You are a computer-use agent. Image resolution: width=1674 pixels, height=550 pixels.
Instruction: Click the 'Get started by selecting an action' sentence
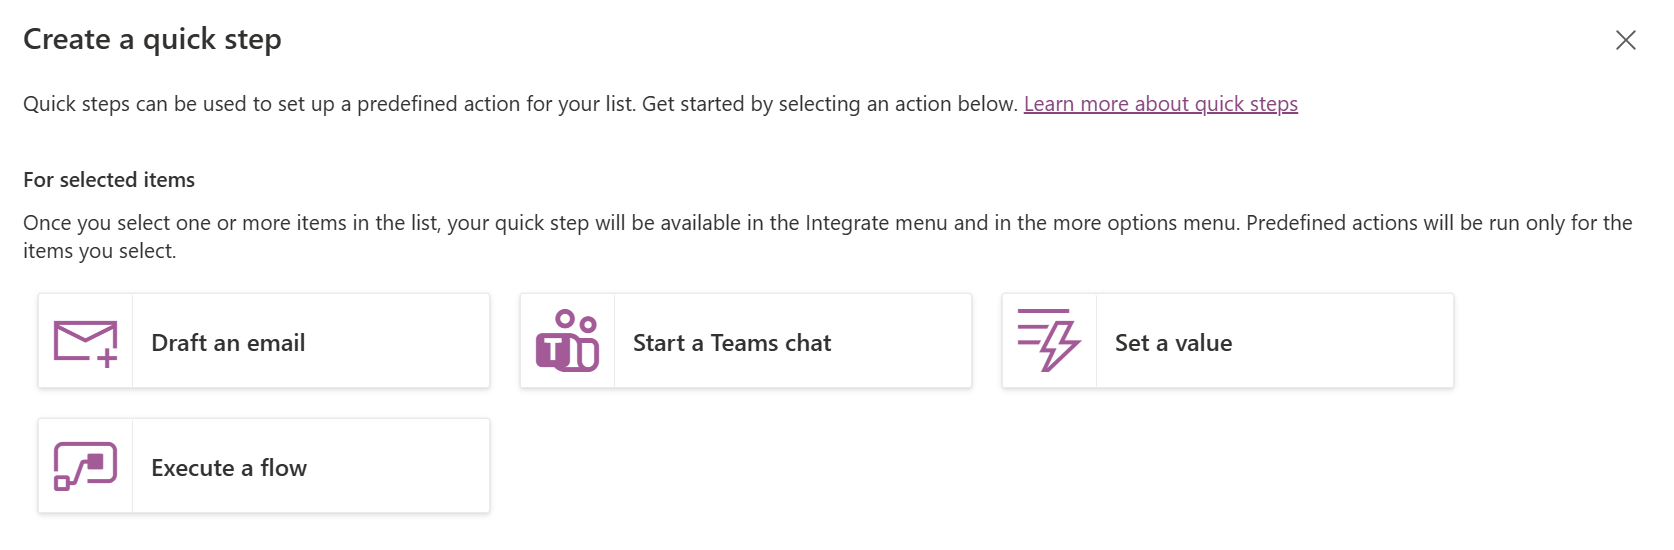point(829,104)
